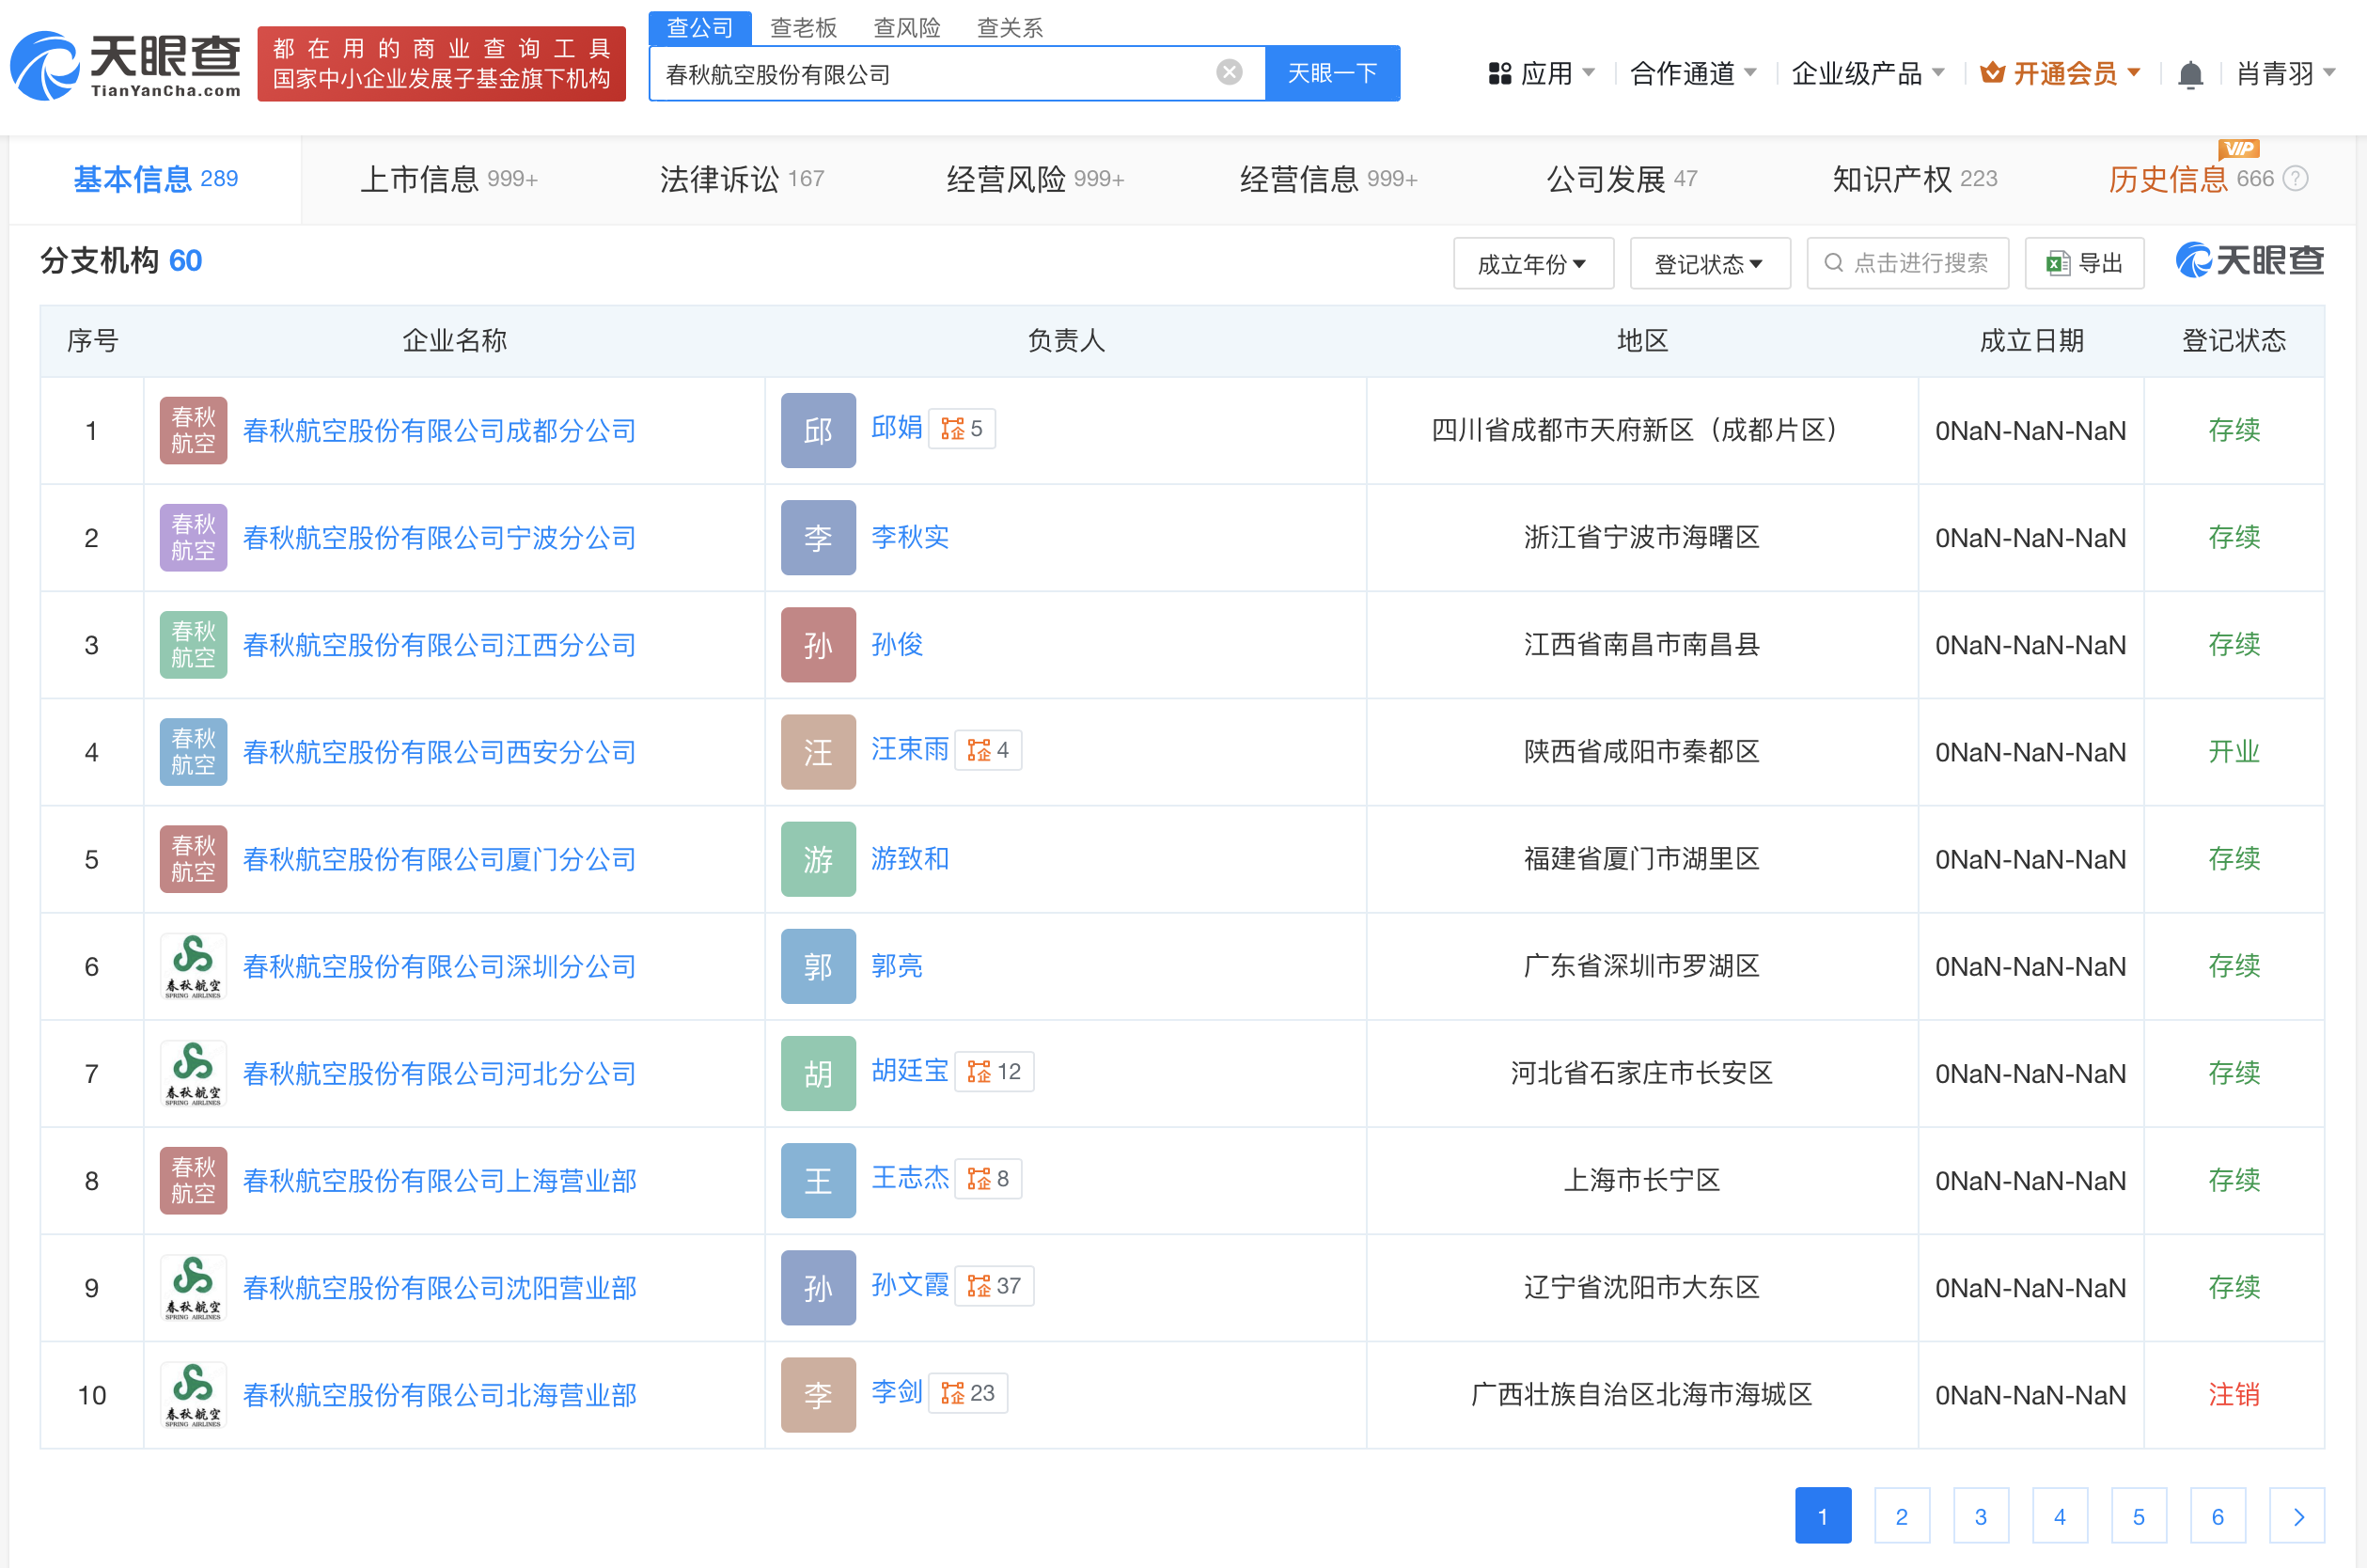Click the 郭 avatar for 郭亮

(x=818, y=965)
